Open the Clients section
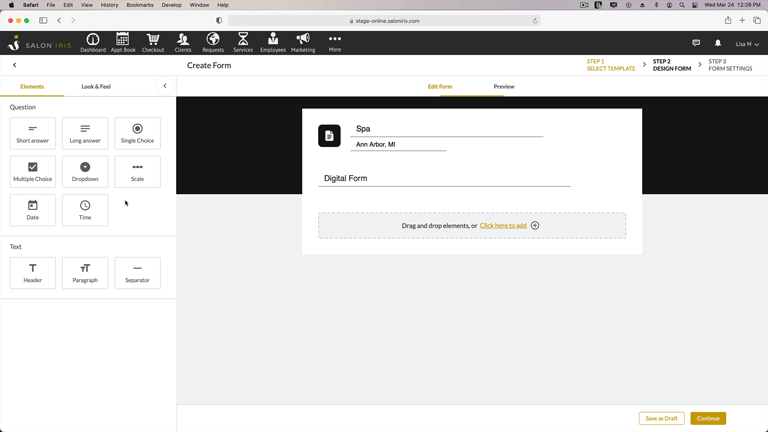Image resolution: width=768 pixels, height=432 pixels. (183, 42)
